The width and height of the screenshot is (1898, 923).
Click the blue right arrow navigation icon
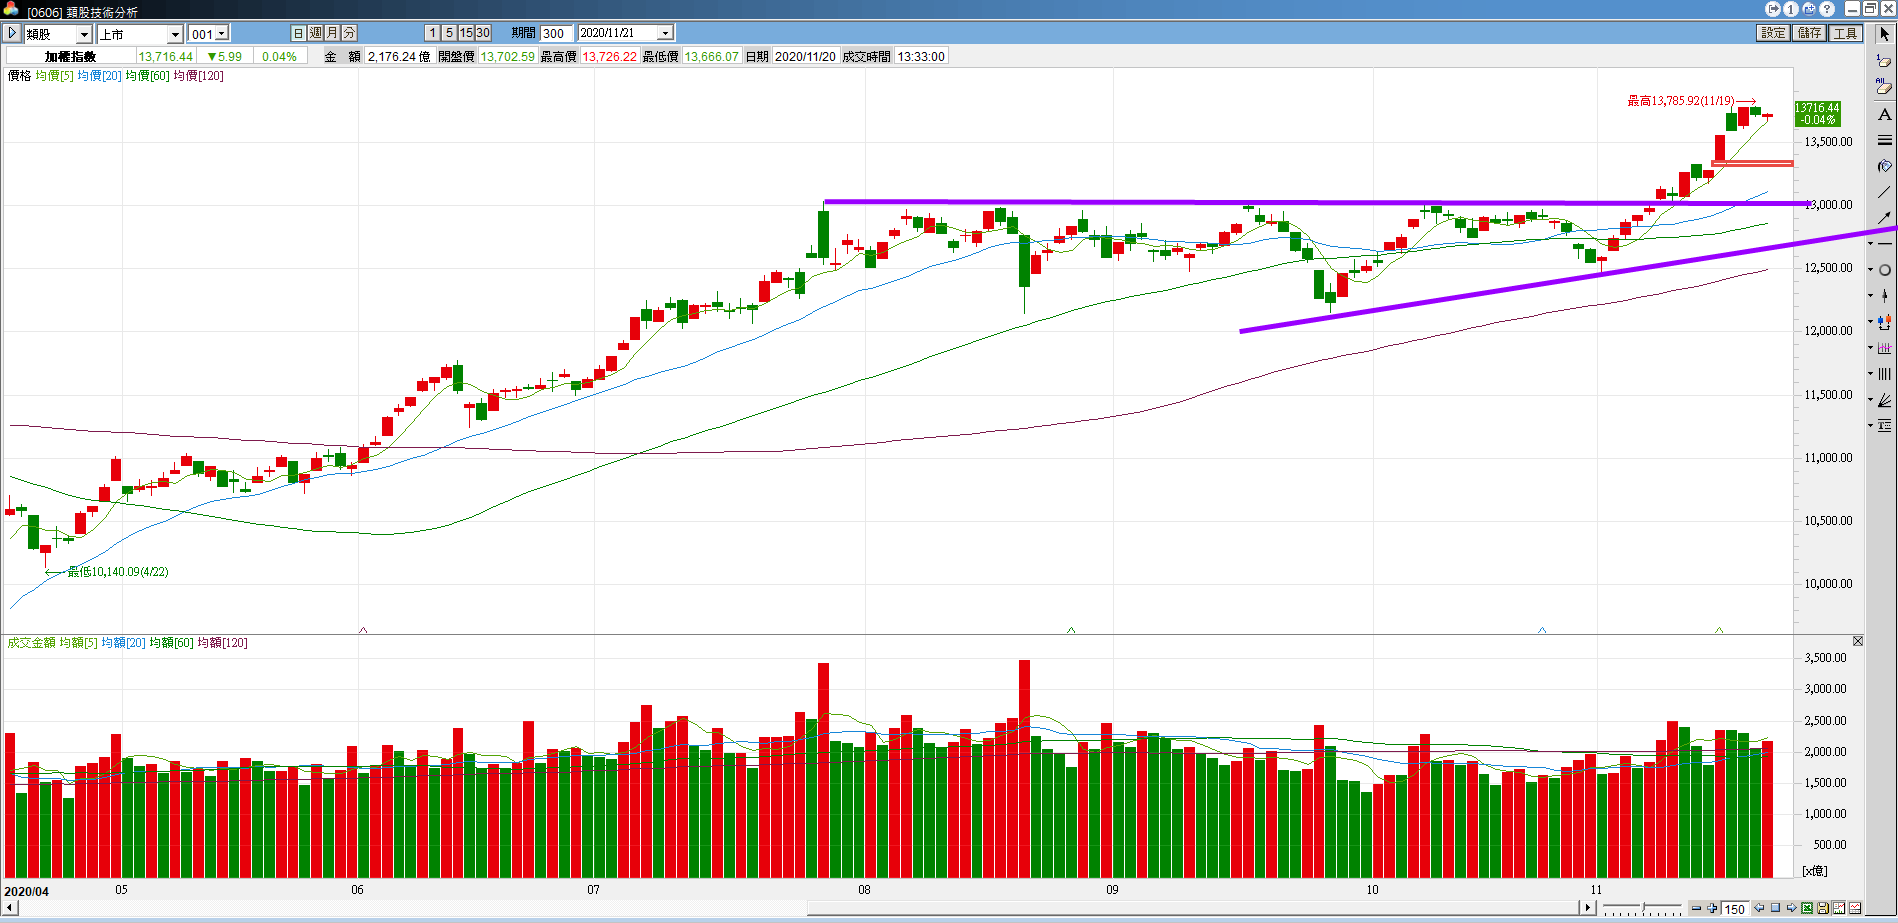point(1791,908)
